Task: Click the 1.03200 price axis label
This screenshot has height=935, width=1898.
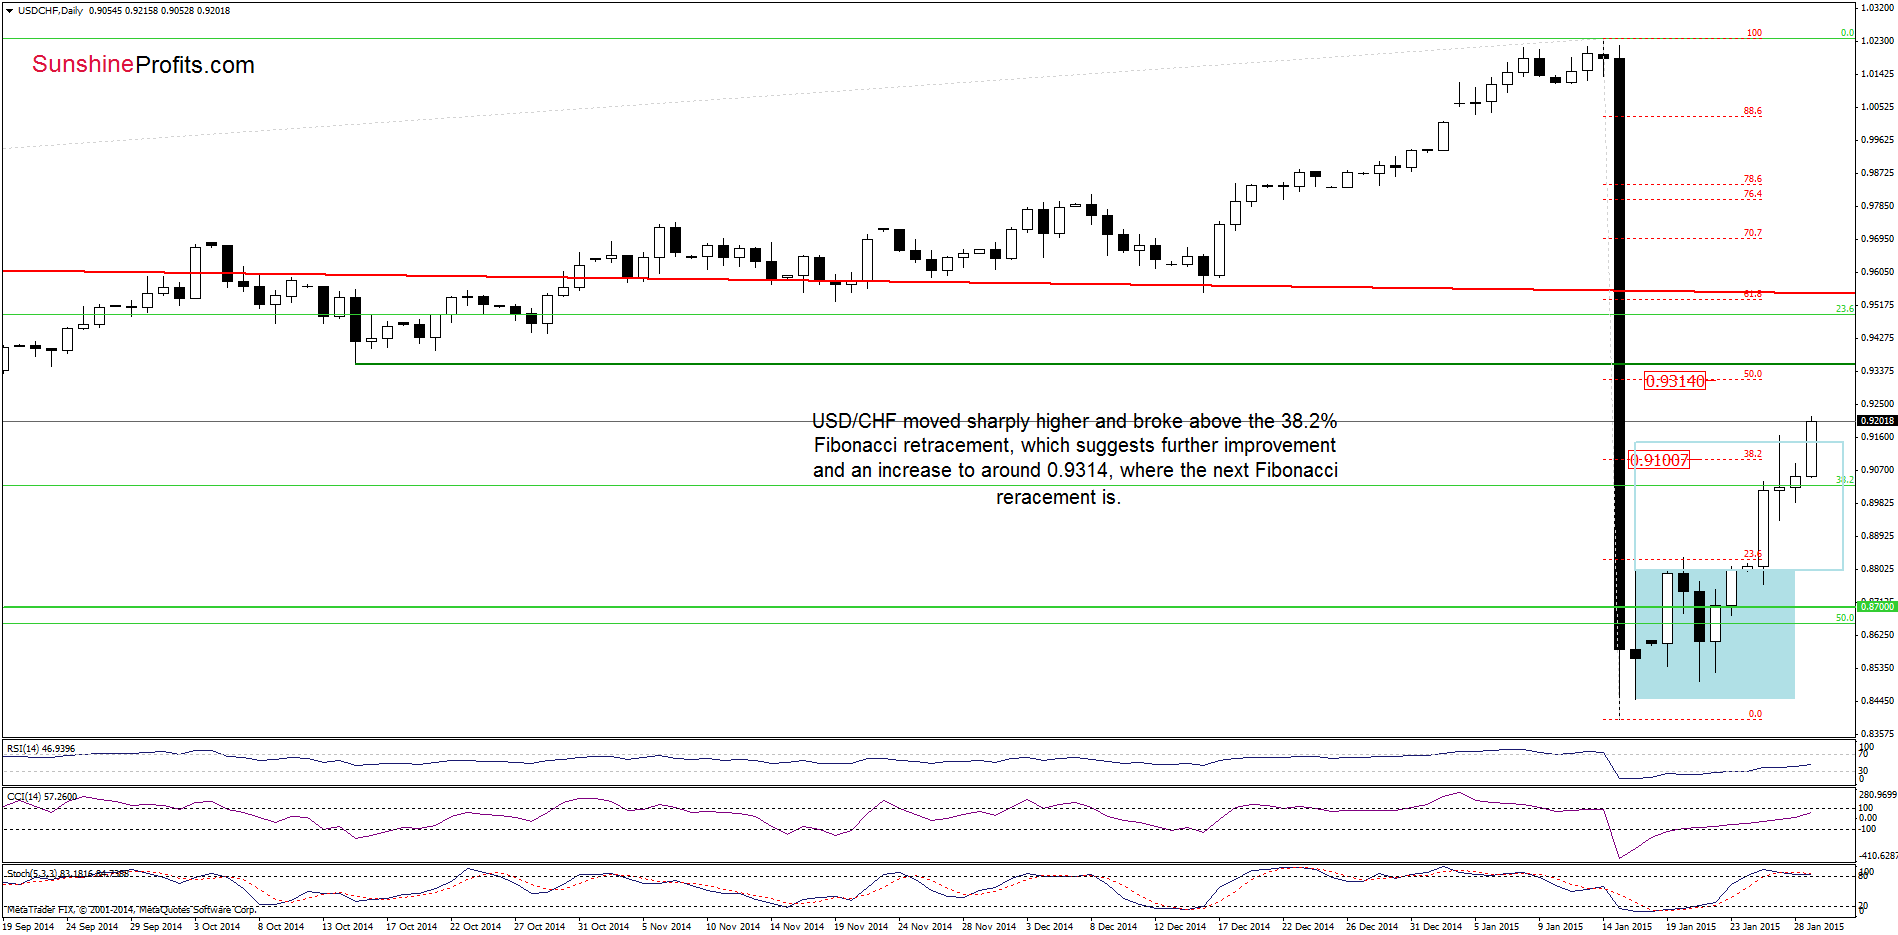Action: [x=1877, y=7]
